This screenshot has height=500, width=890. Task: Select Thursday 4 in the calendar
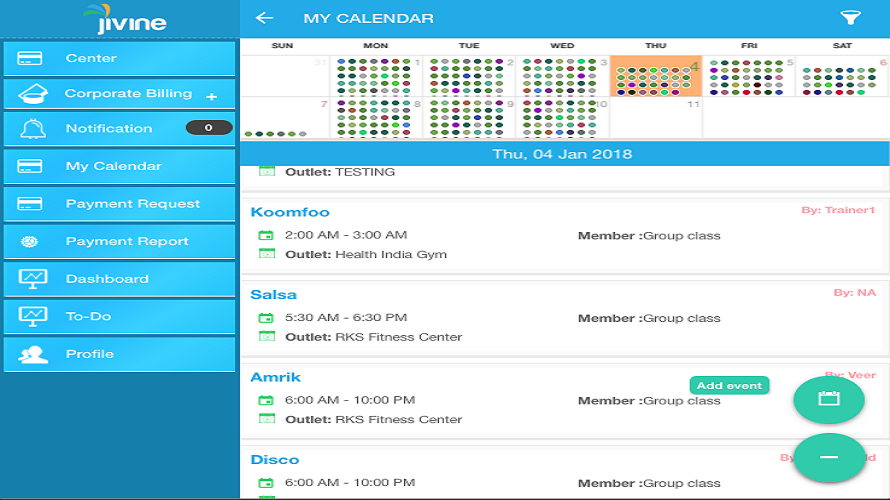[x=656, y=75]
